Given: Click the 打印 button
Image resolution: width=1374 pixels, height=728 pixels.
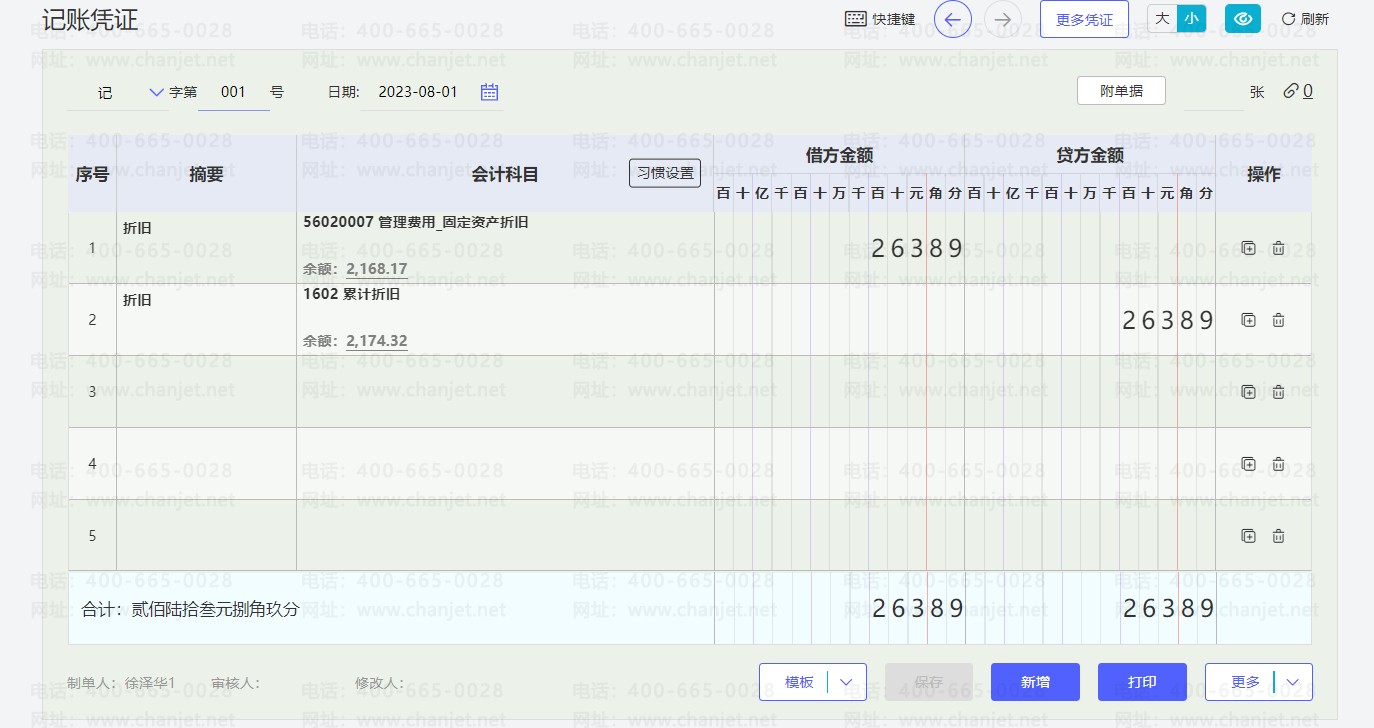Looking at the screenshot, I should [x=1142, y=682].
